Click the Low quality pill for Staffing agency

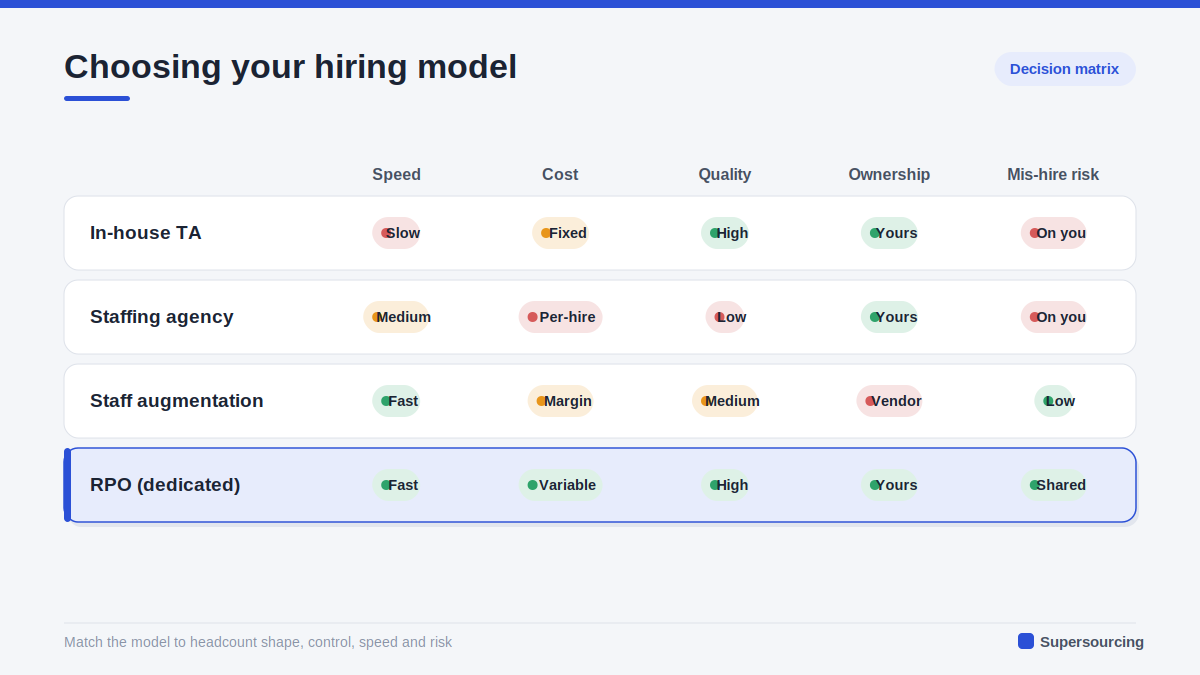pos(725,317)
